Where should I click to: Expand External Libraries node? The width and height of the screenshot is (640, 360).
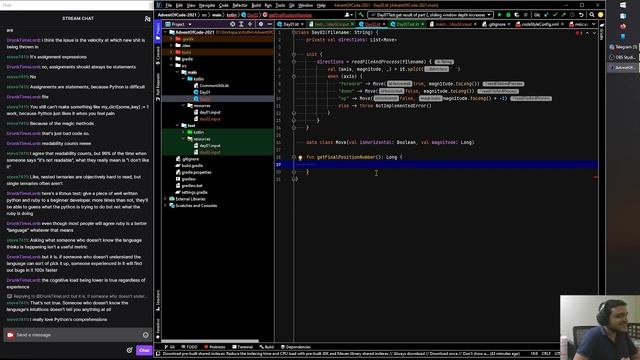[x=166, y=199]
